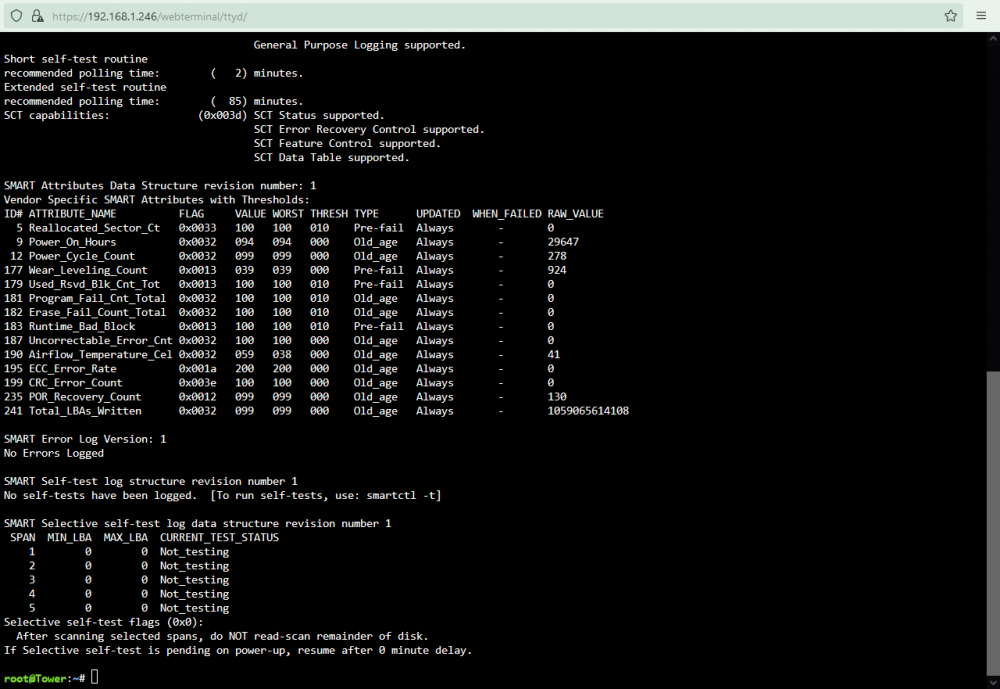The image size is (1000, 689).
Task: Click the '(0x003d)' SCT capabilities value
Action: click(x=222, y=115)
